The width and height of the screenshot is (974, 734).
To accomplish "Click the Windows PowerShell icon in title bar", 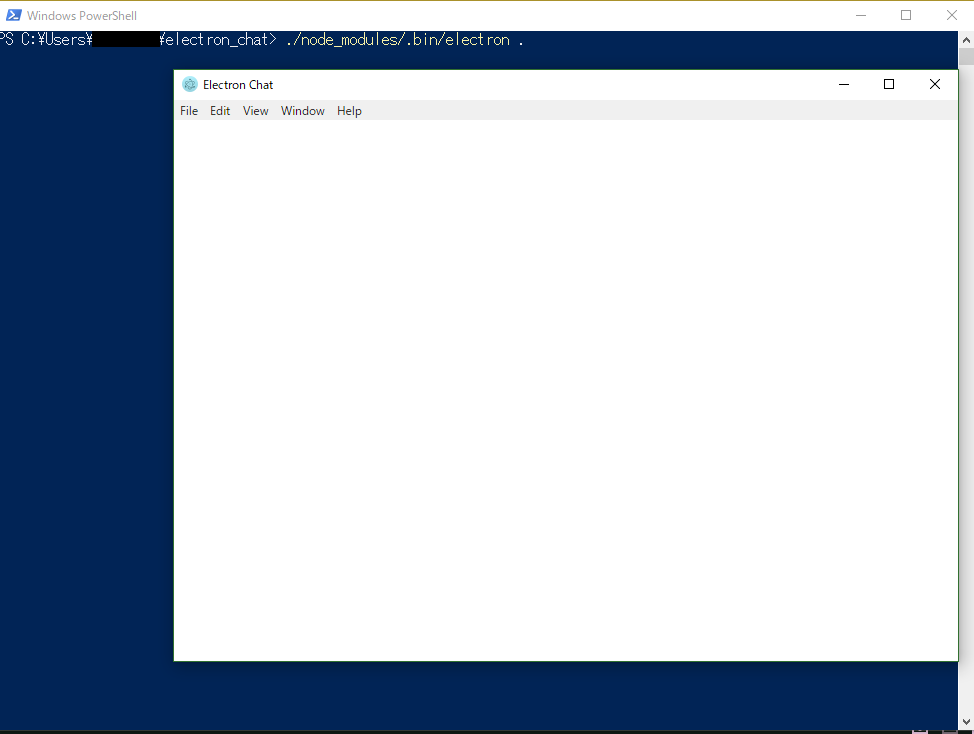I will [14, 15].
